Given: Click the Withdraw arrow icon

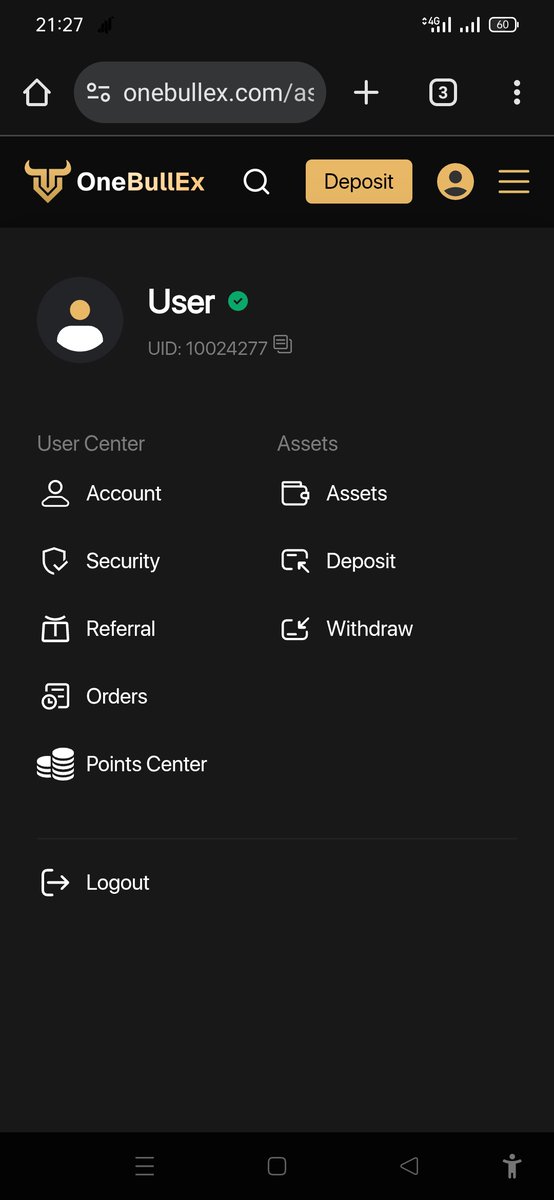Looking at the screenshot, I should 295,629.
